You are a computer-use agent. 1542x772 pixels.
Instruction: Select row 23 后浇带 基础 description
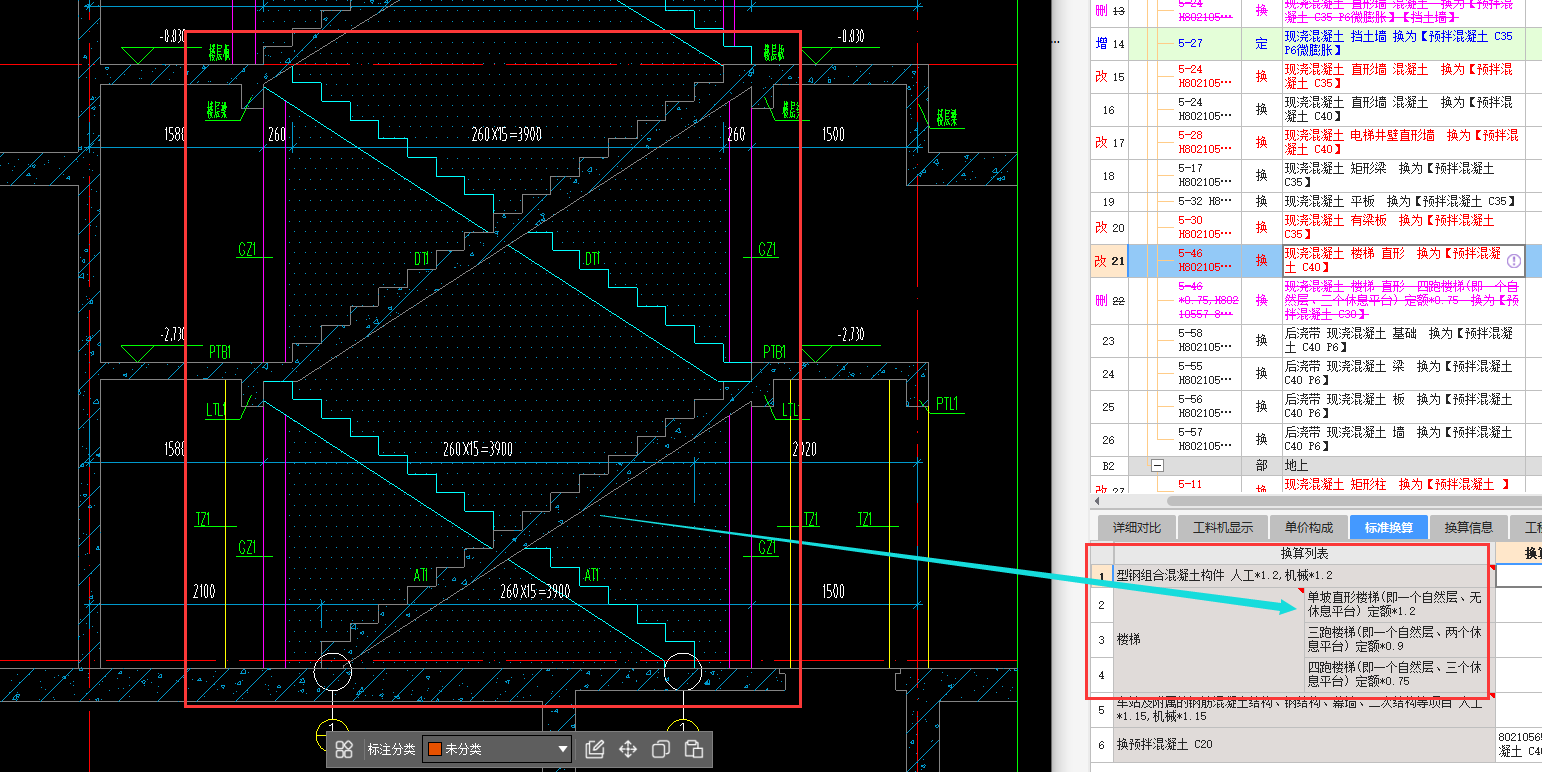pyautogui.click(x=1403, y=340)
